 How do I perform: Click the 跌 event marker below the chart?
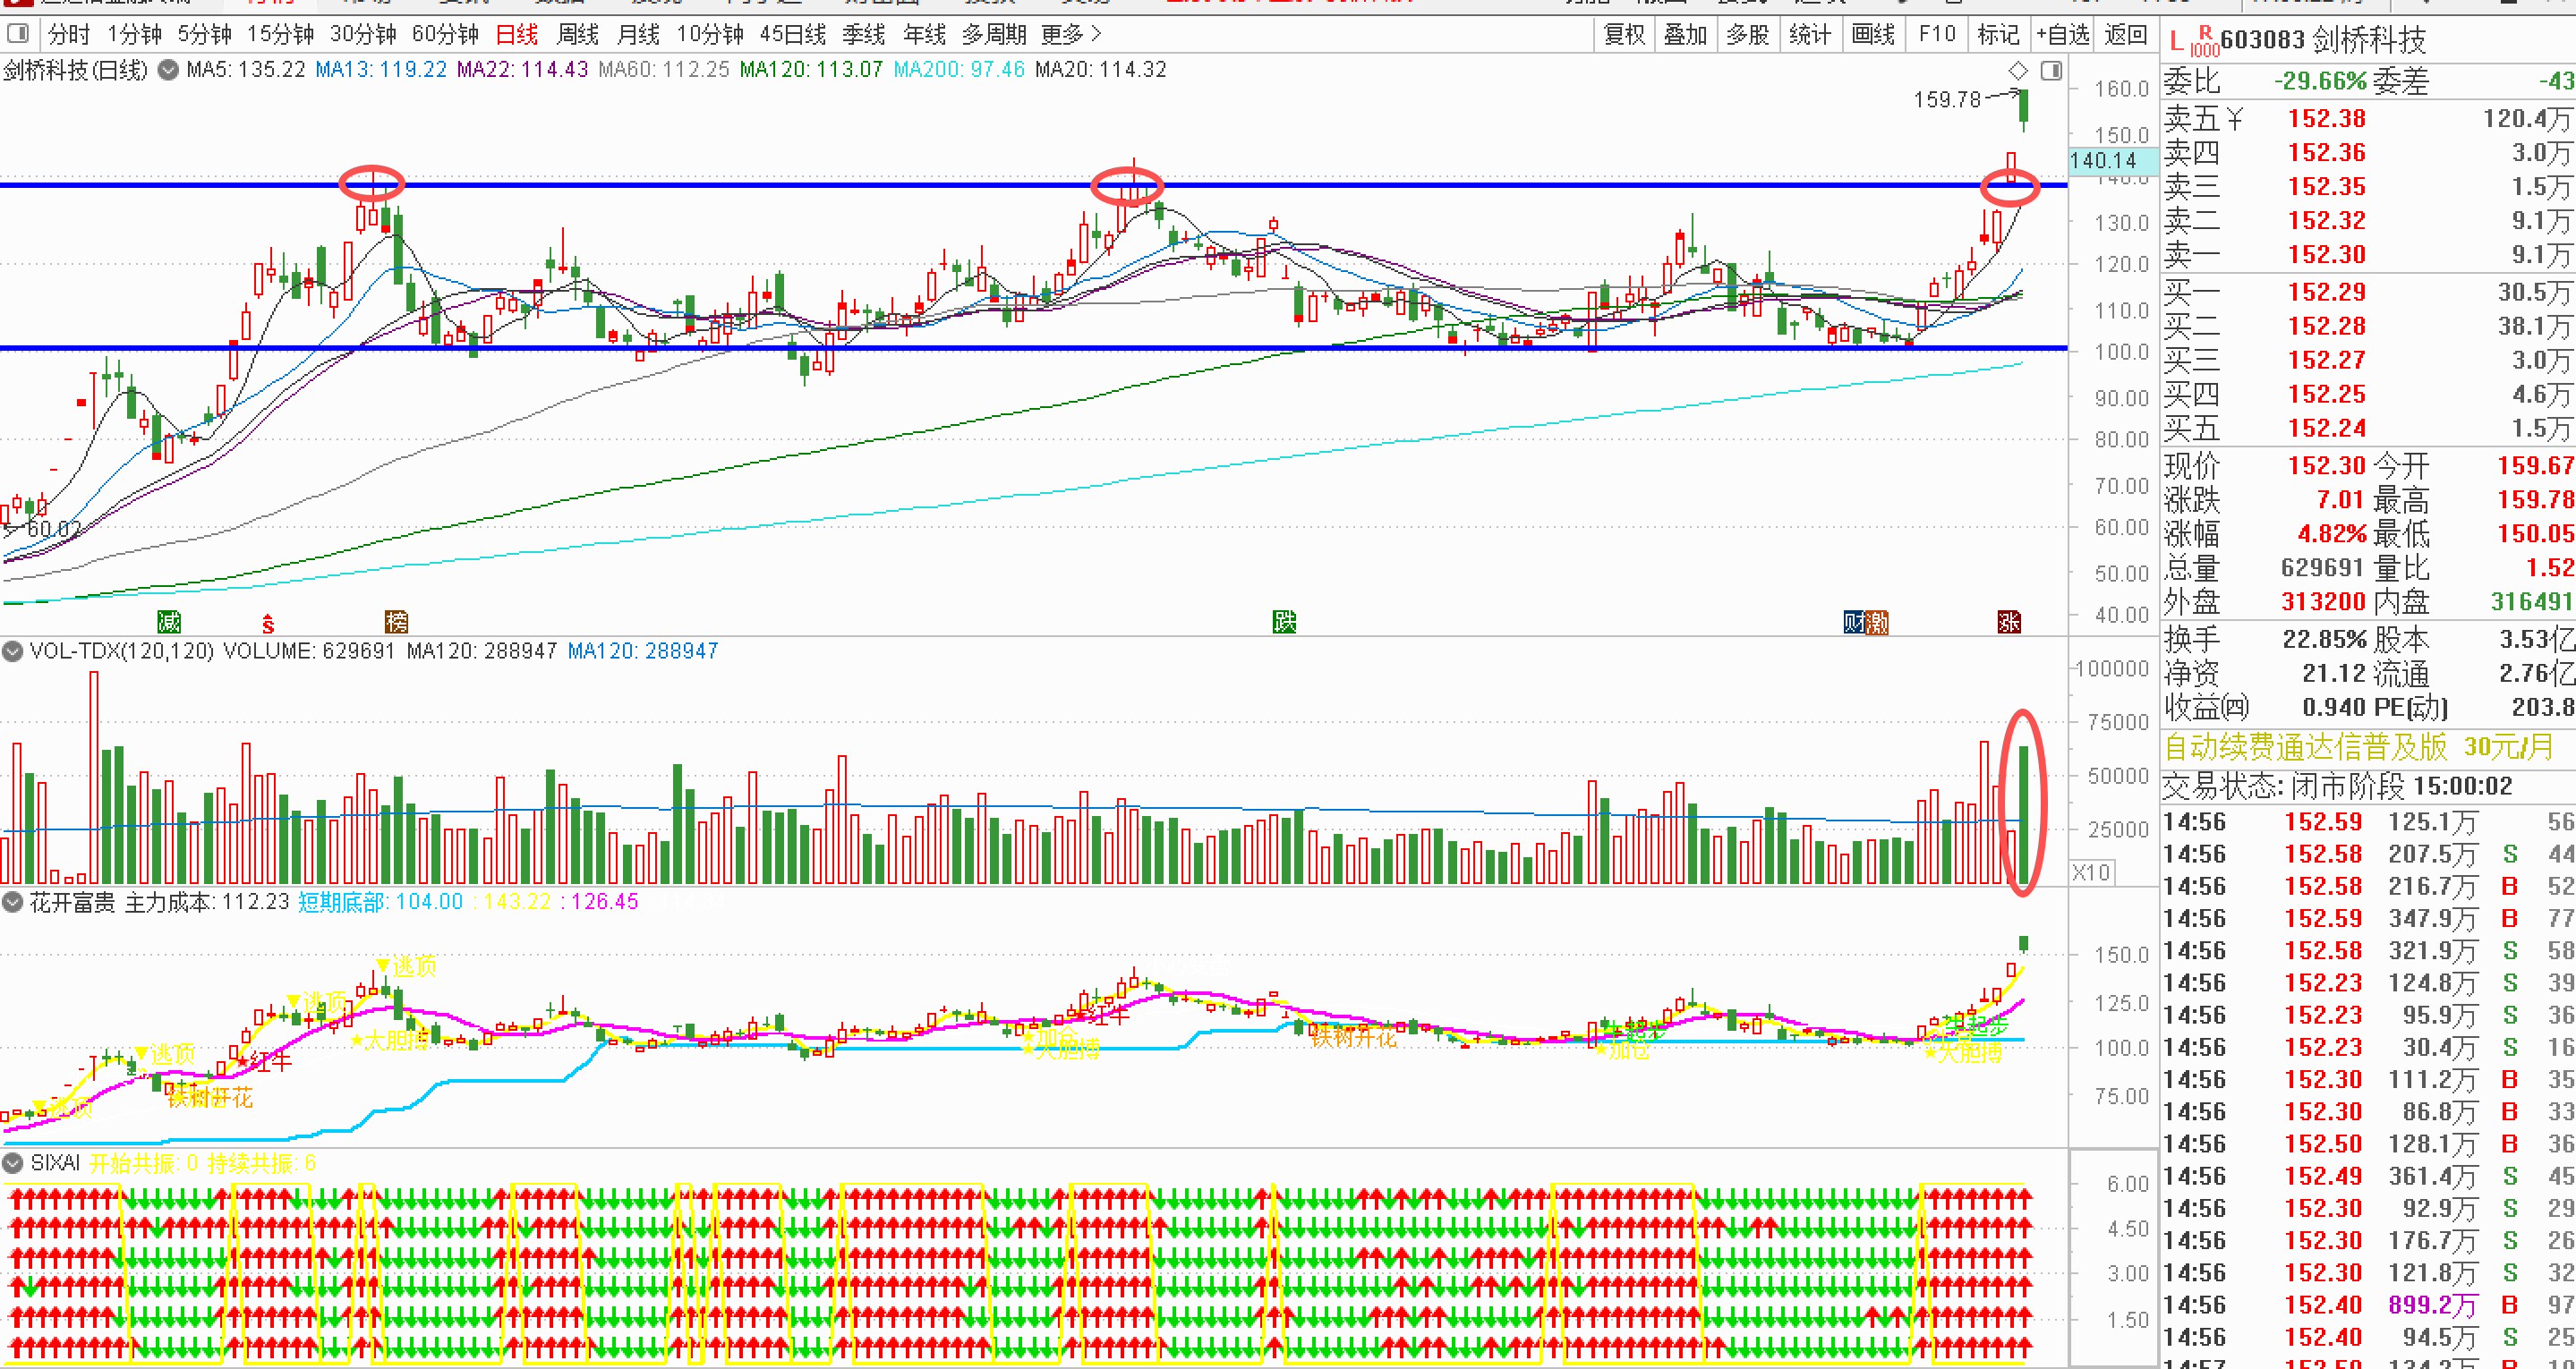coord(1284,622)
